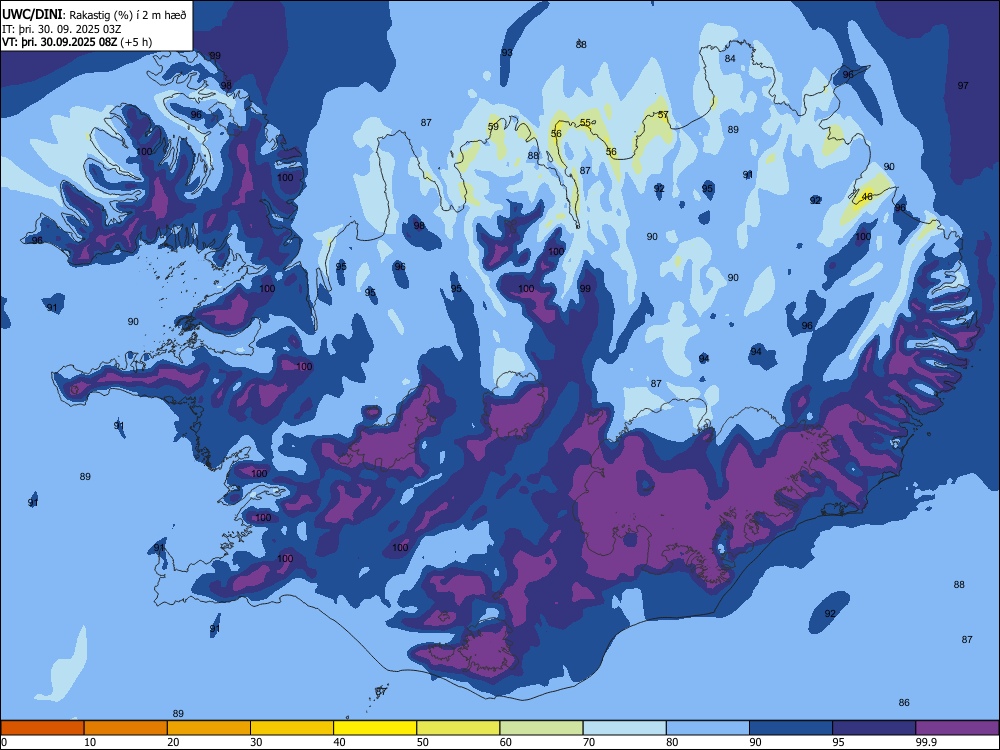
Task: Click the value 97 at the right edge
Action: click(x=963, y=85)
